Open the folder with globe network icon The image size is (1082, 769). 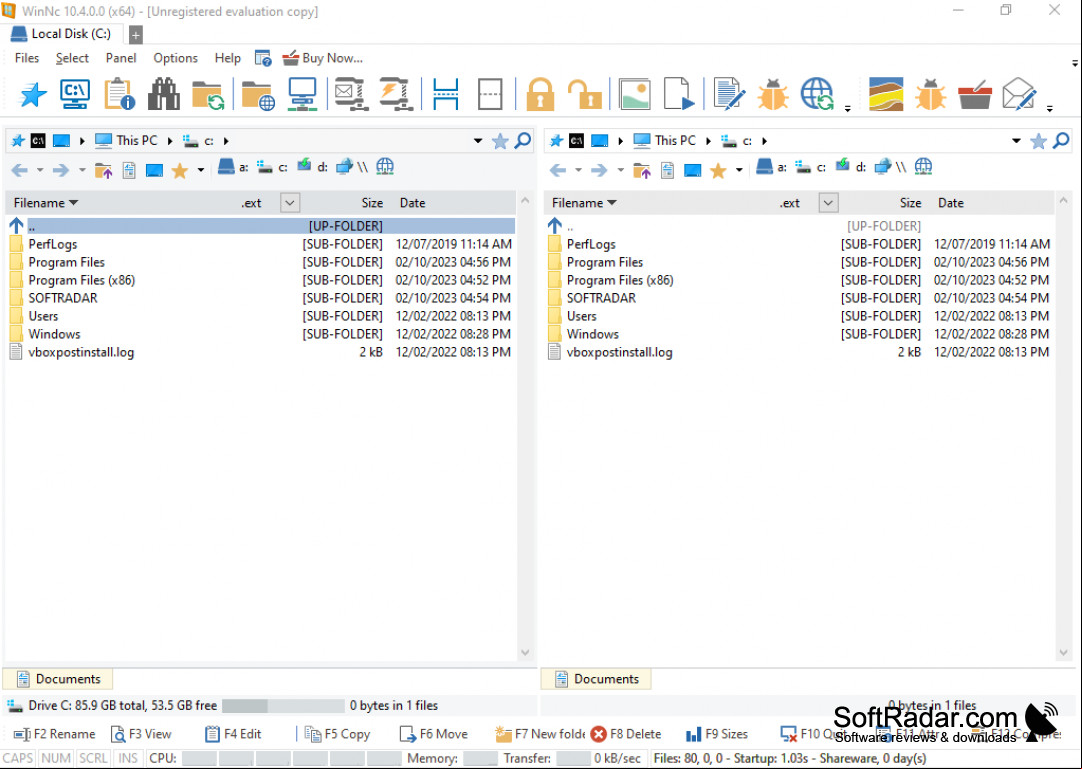(258, 95)
